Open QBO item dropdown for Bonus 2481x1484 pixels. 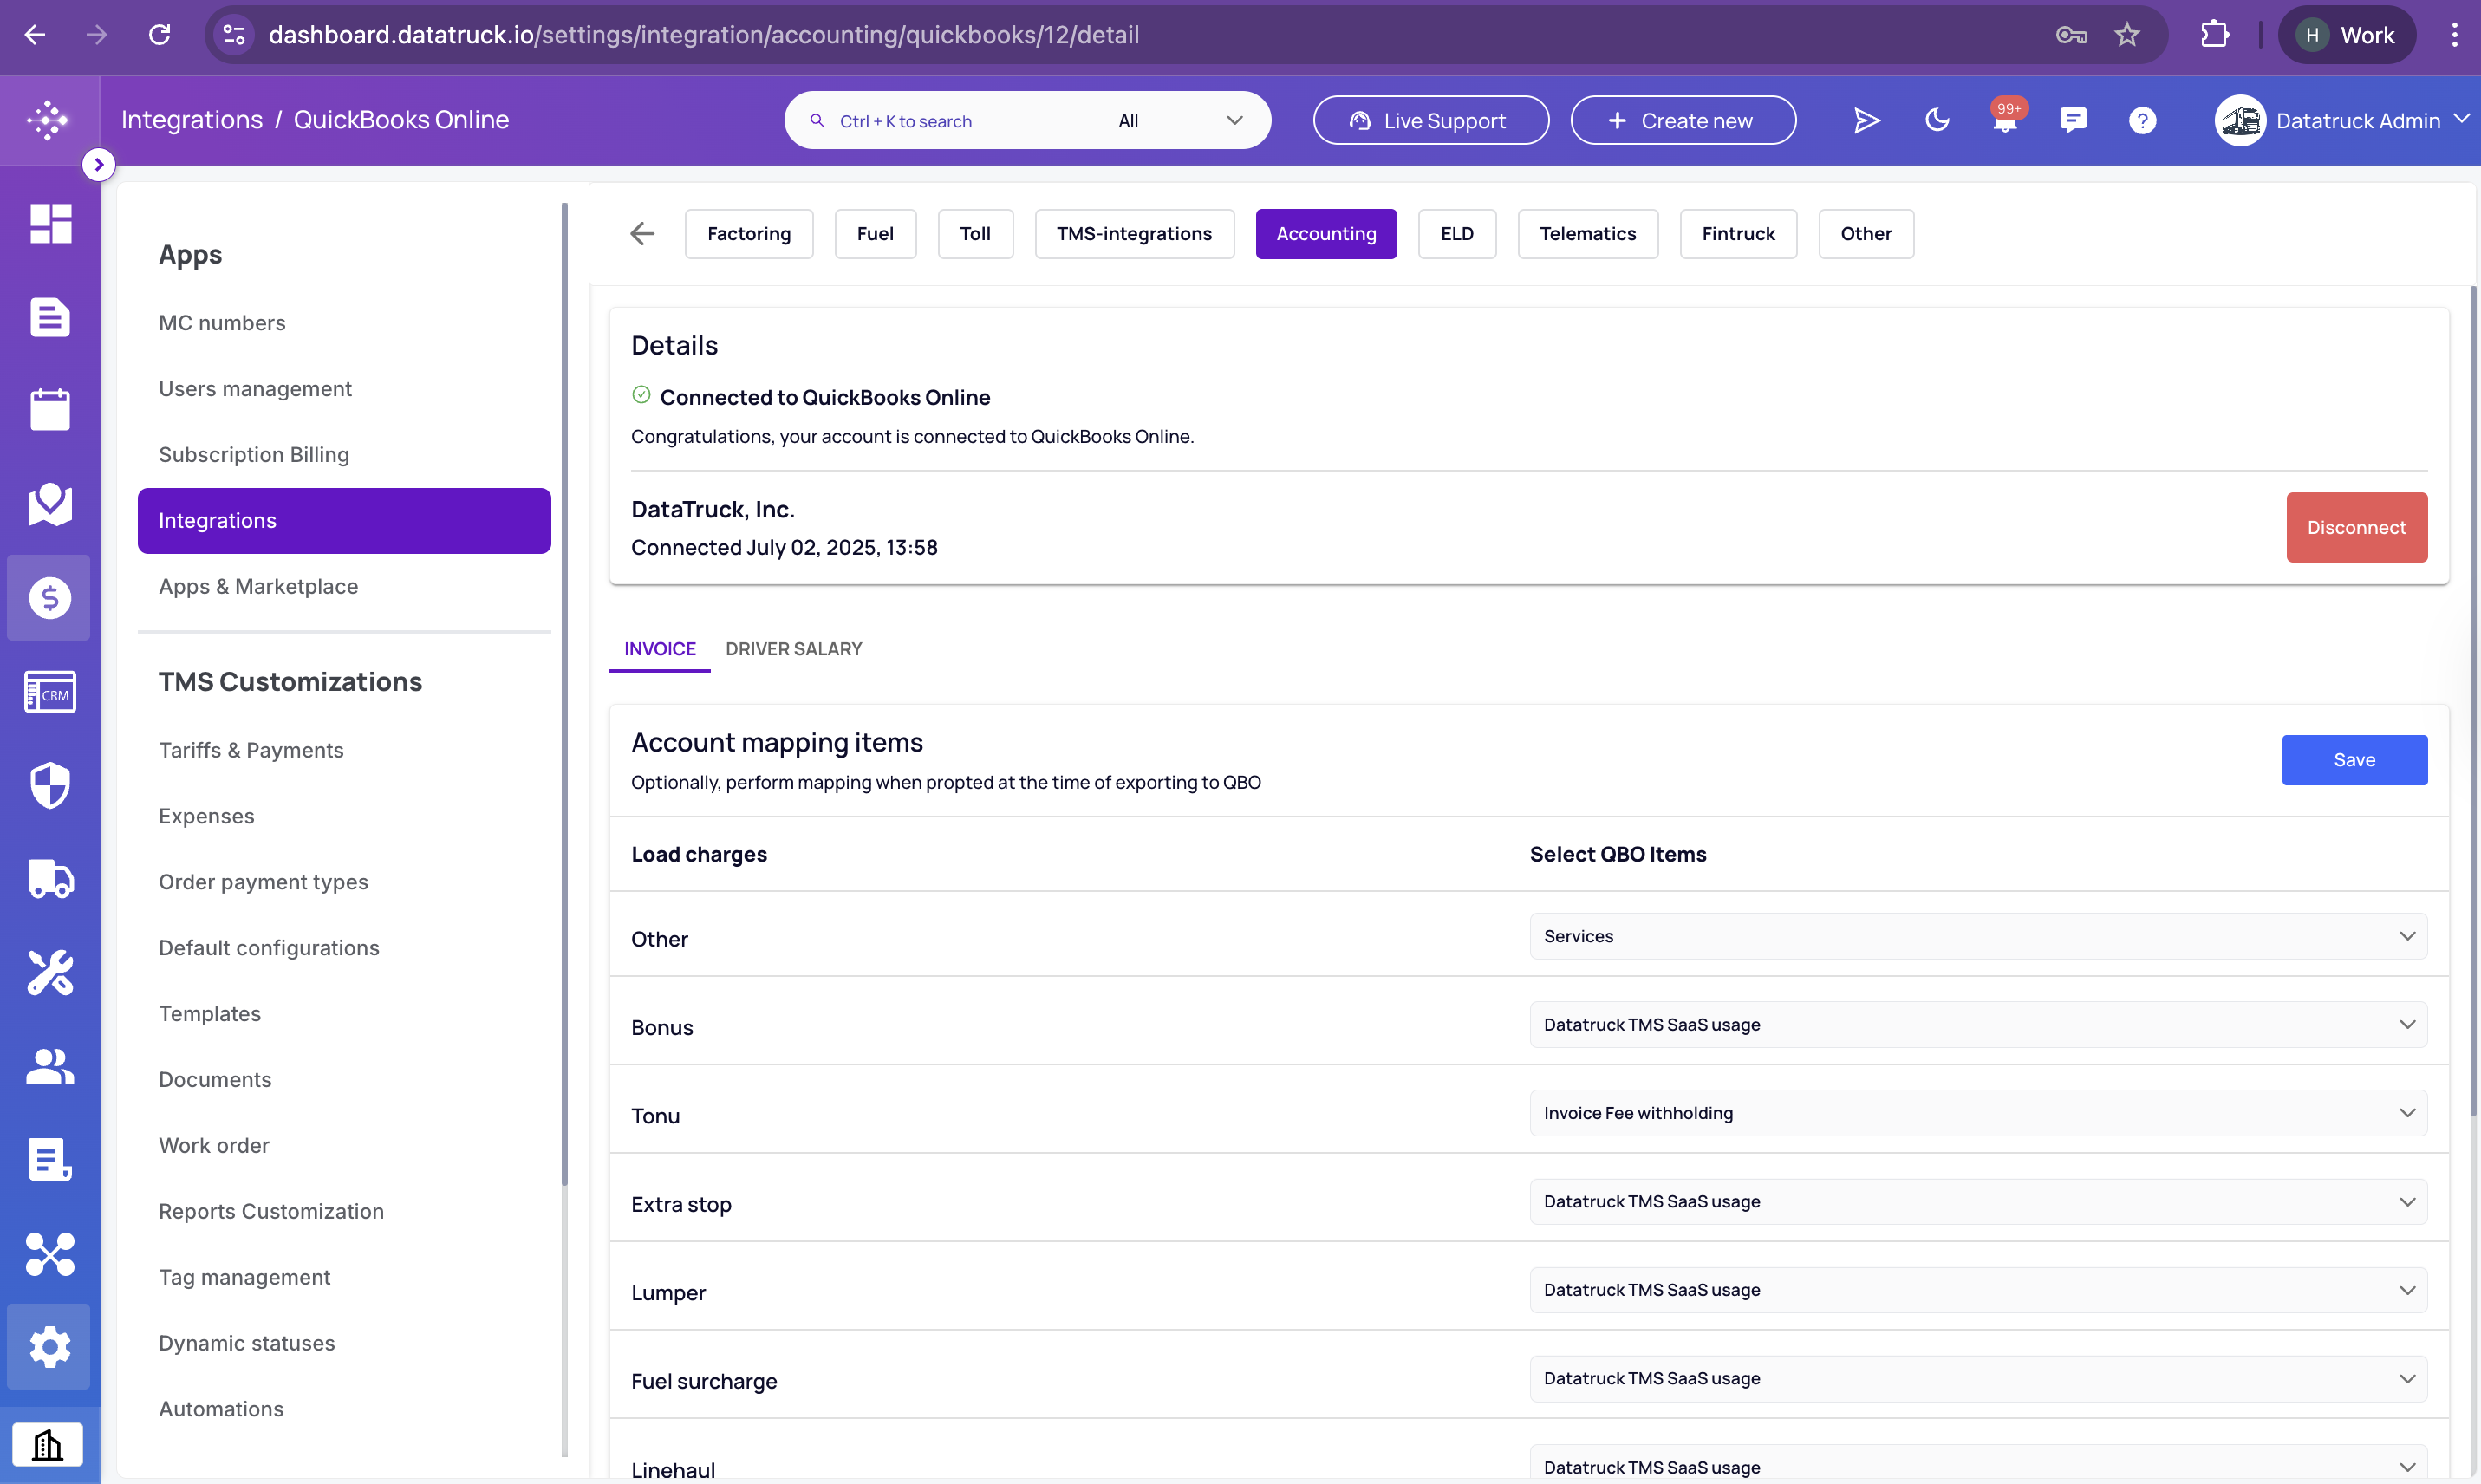pos(1978,1025)
